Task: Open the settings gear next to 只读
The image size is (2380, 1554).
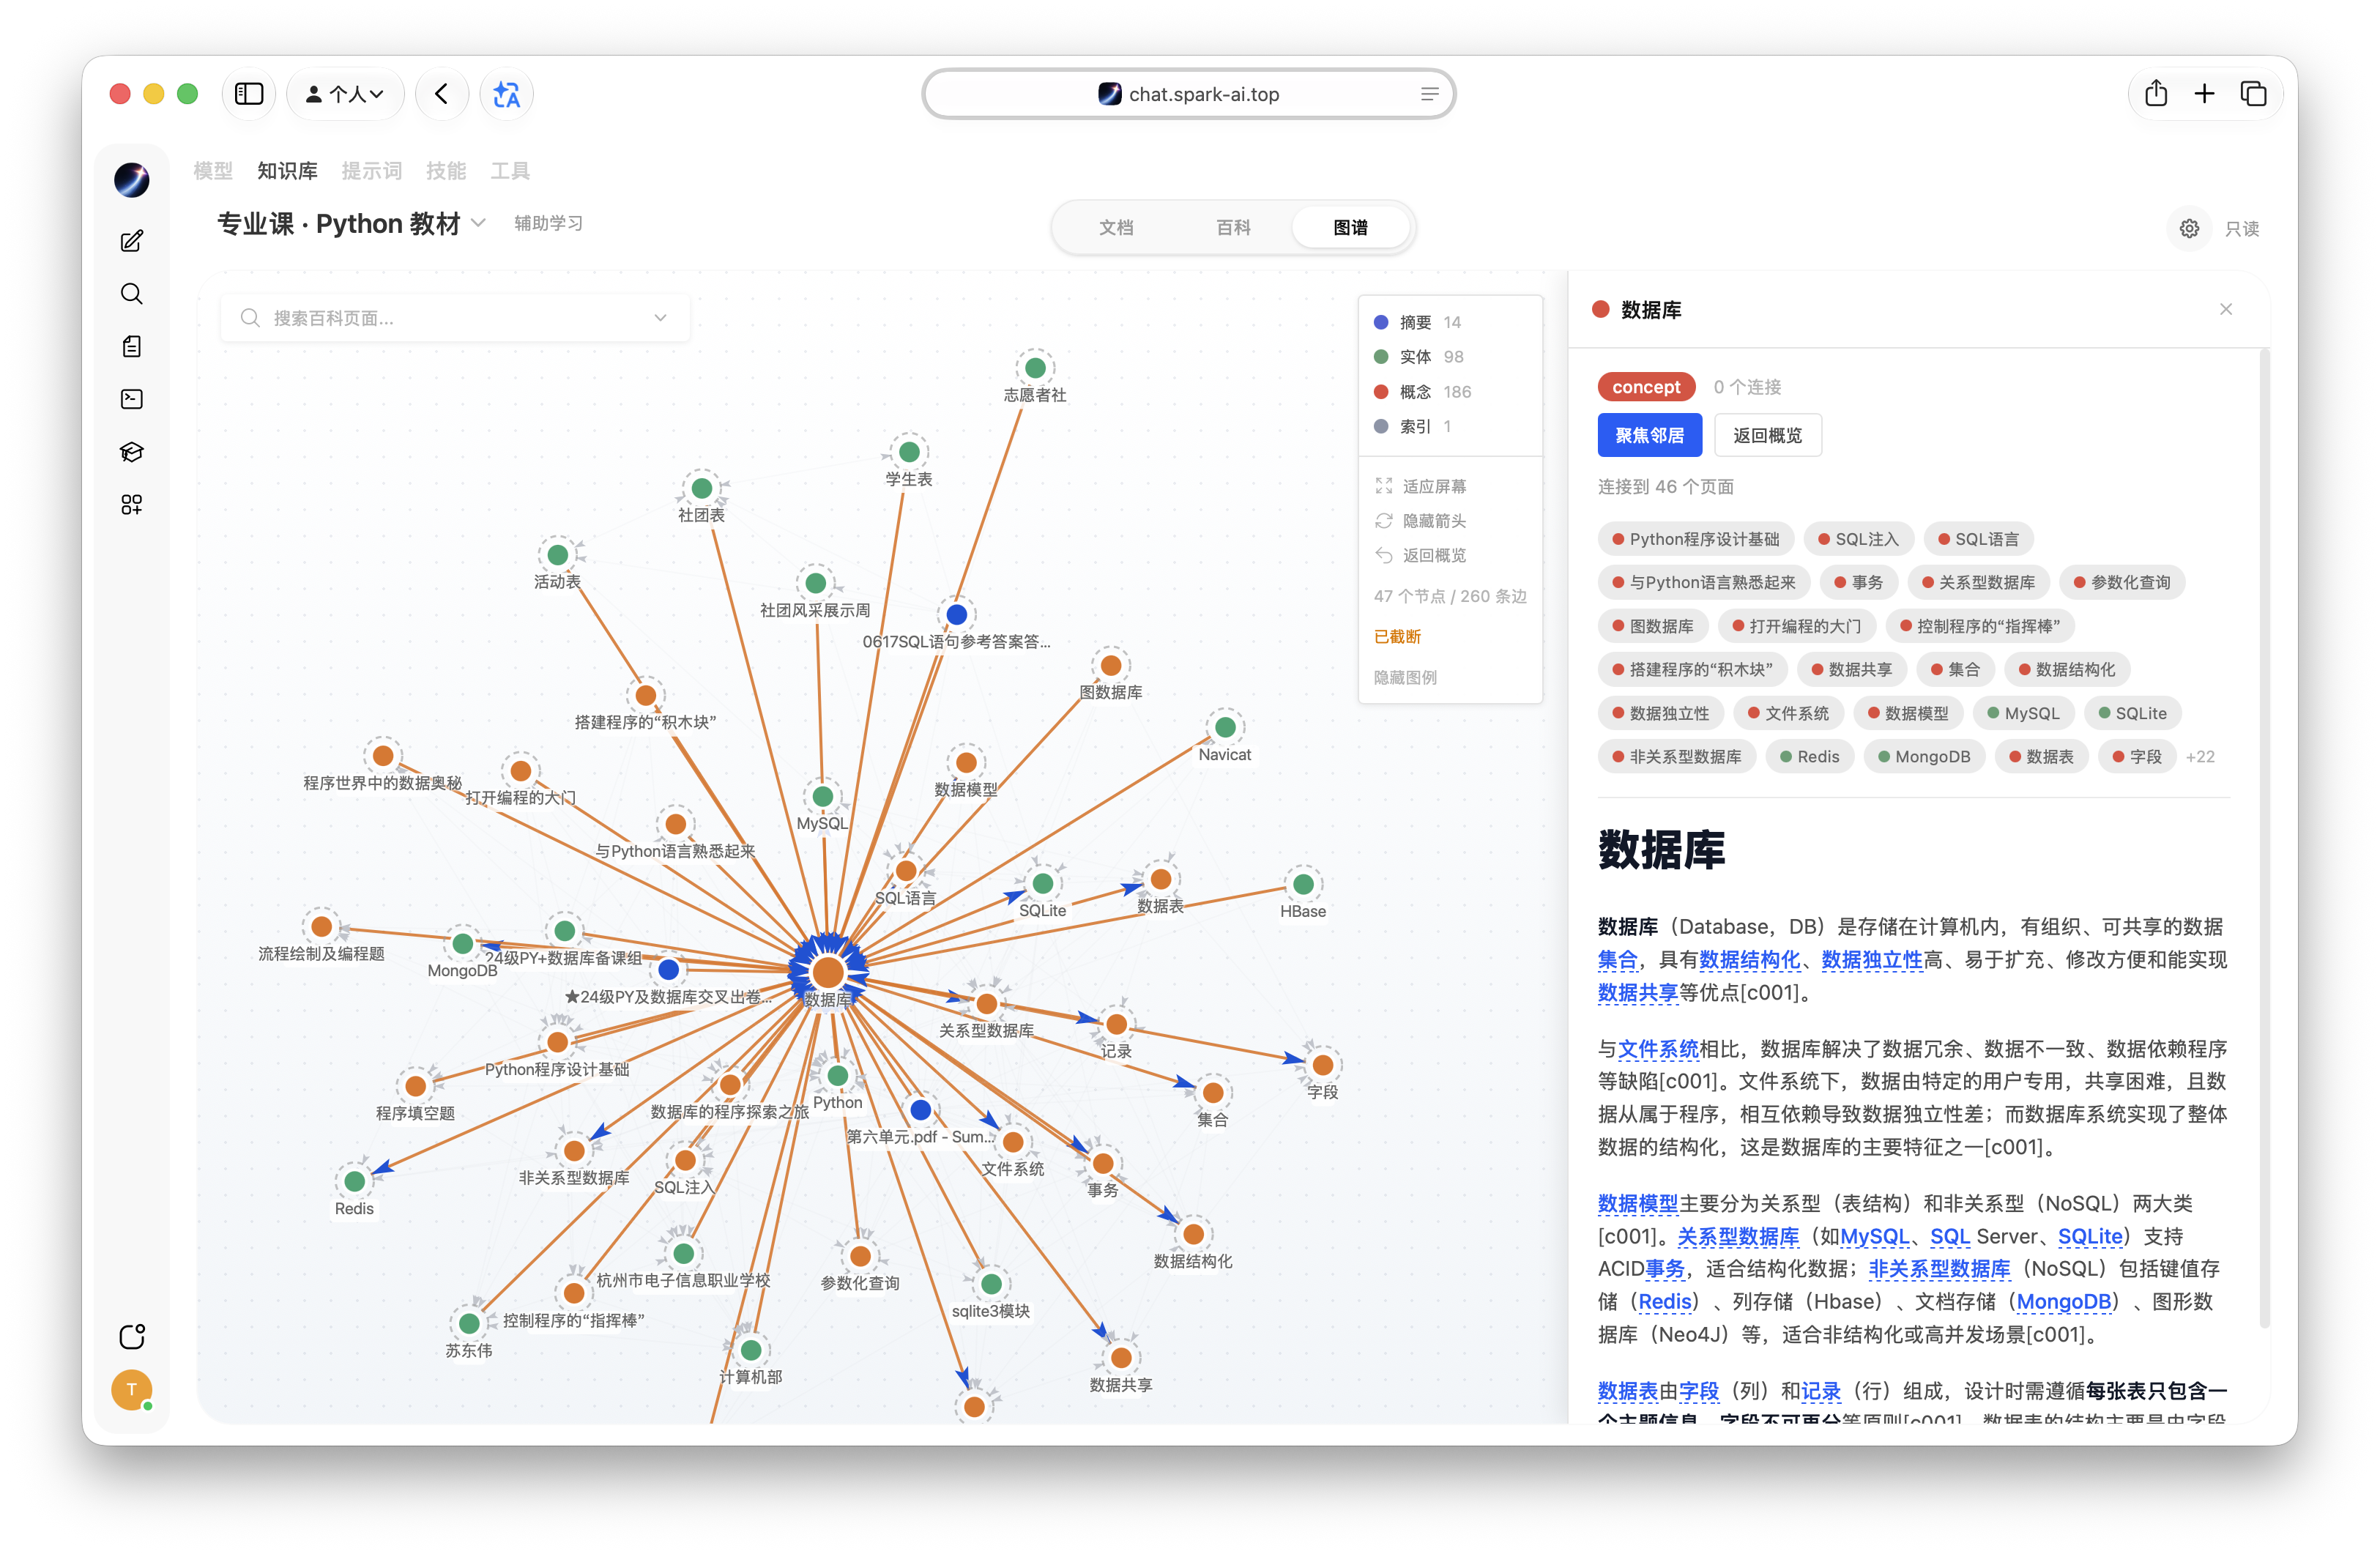Action: (x=2189, y=229)
